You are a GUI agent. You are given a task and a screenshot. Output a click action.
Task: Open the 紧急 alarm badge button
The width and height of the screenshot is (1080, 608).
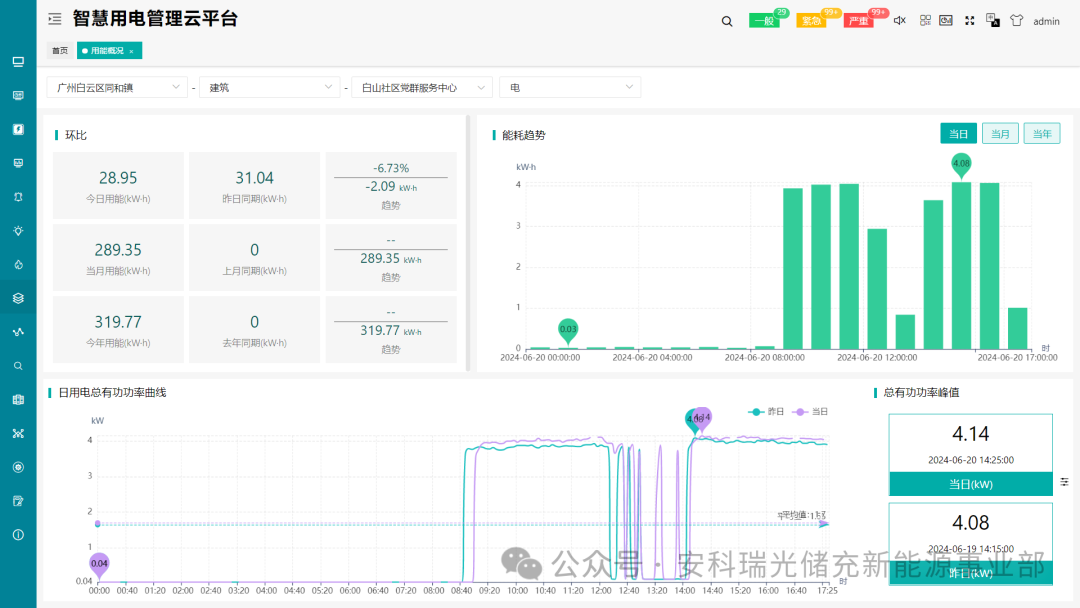click(x=811, y=21)
